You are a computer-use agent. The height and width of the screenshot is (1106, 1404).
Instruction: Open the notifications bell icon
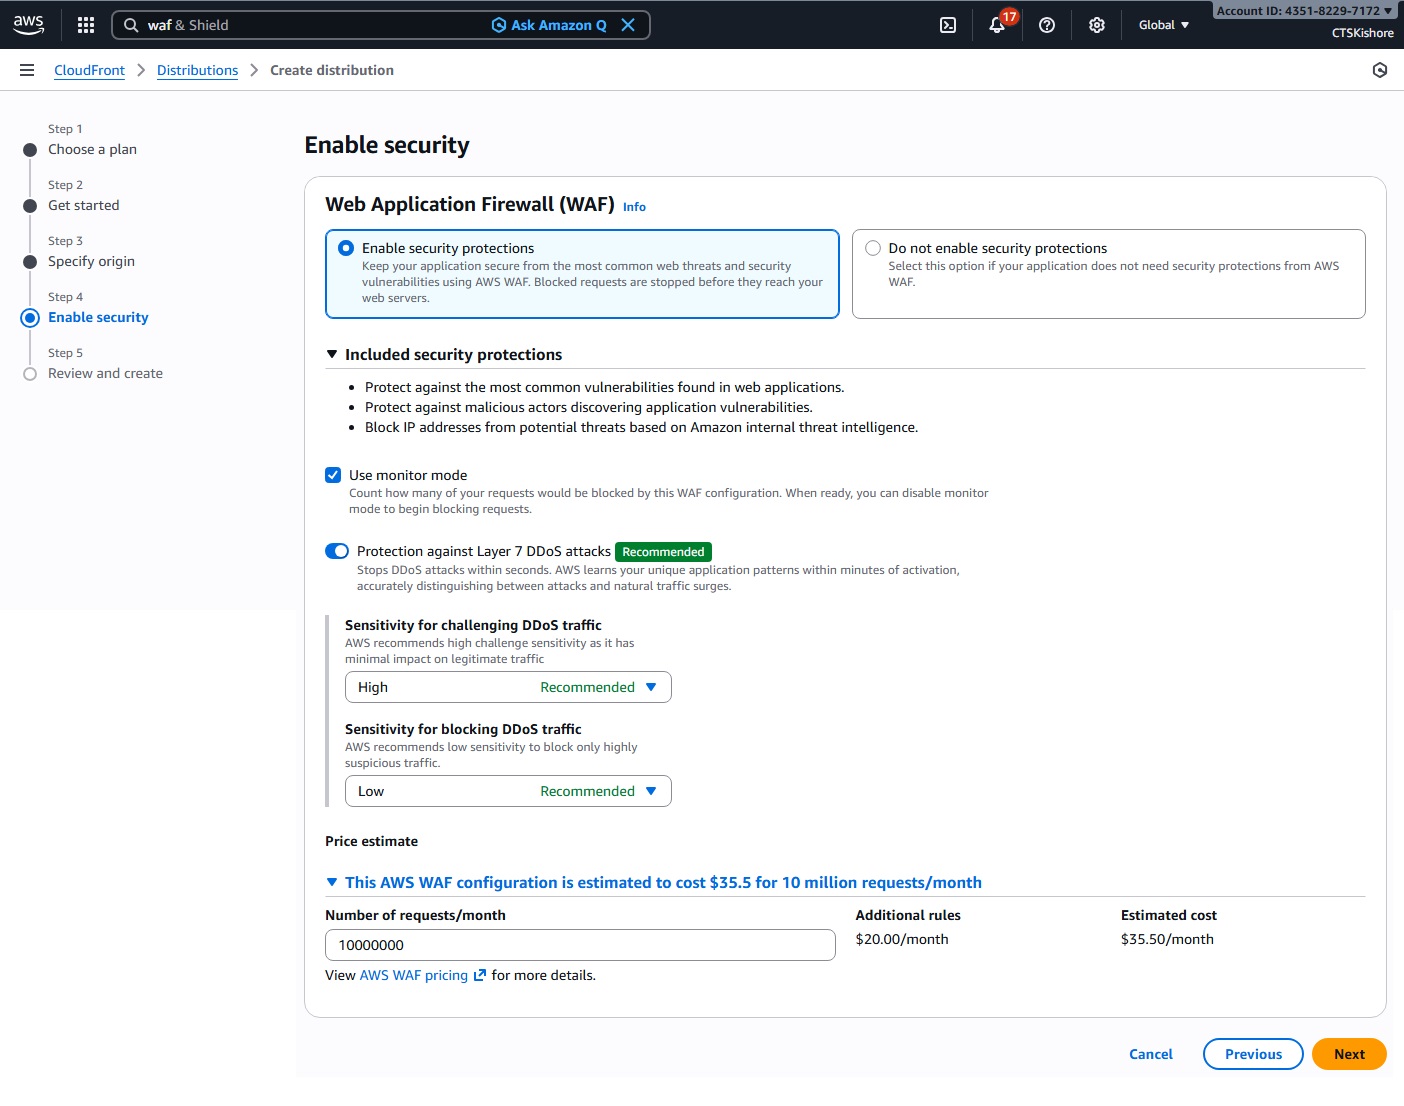click(997, 25)
